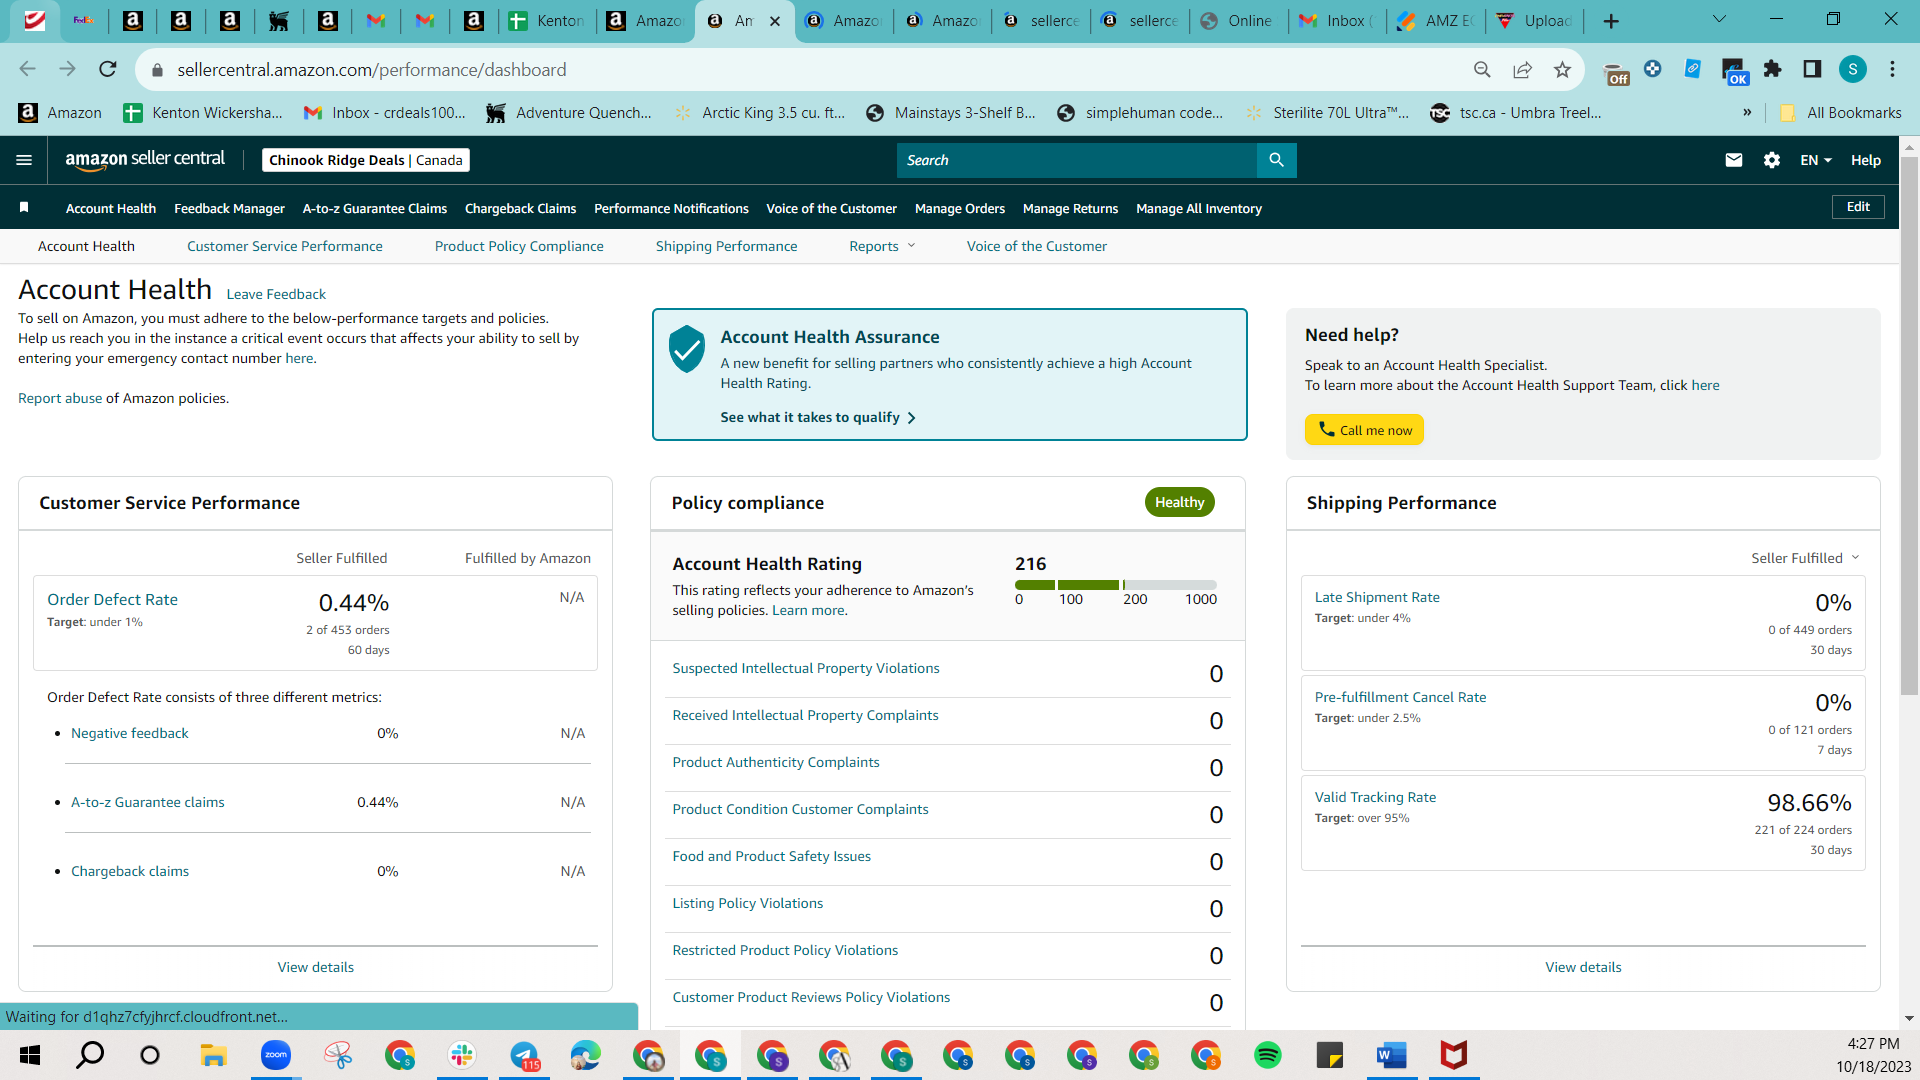This screenshot has height=1080, width=1920.
Task: Open the settings gear icon
Action: pos(1772,160)
